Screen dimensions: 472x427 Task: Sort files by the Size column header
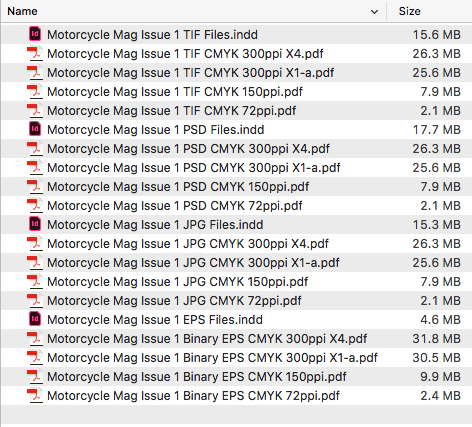pyautogui.click(x=410, y=11)
